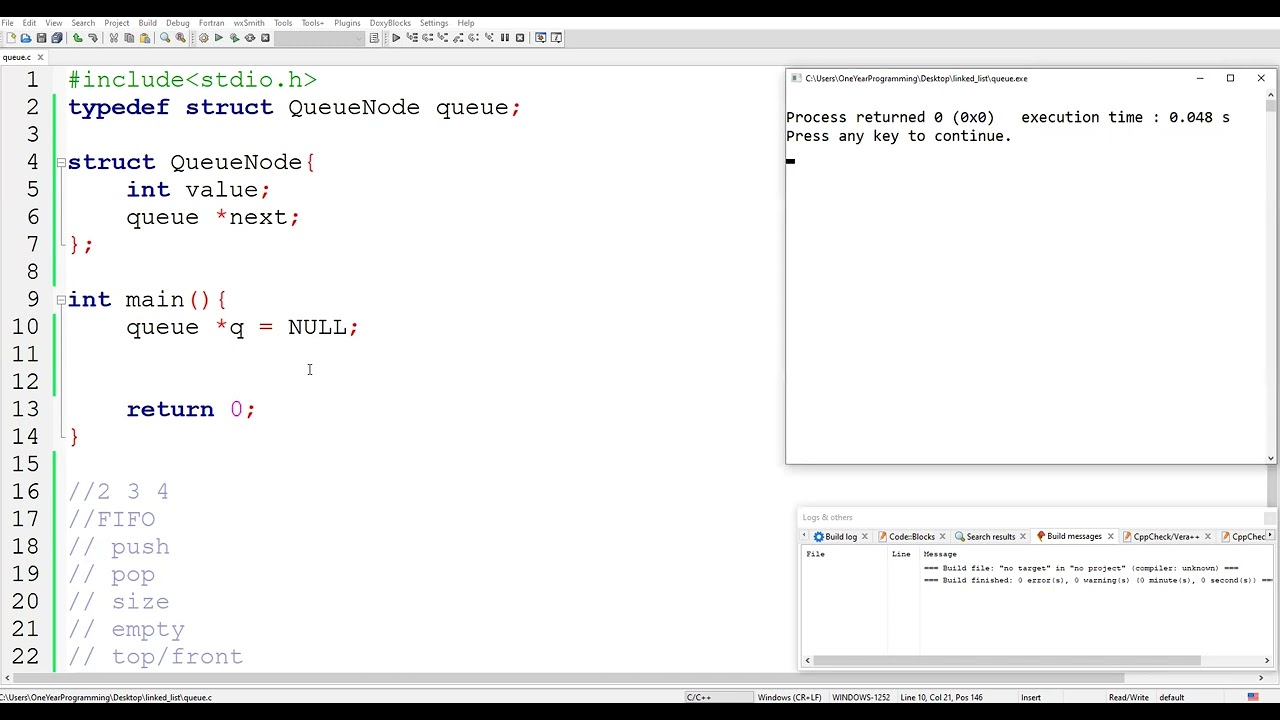Click the 'Line 10, Col 21, Pos 146' status text
Screen dimensions: 1280x720
[x=943, y=697]
